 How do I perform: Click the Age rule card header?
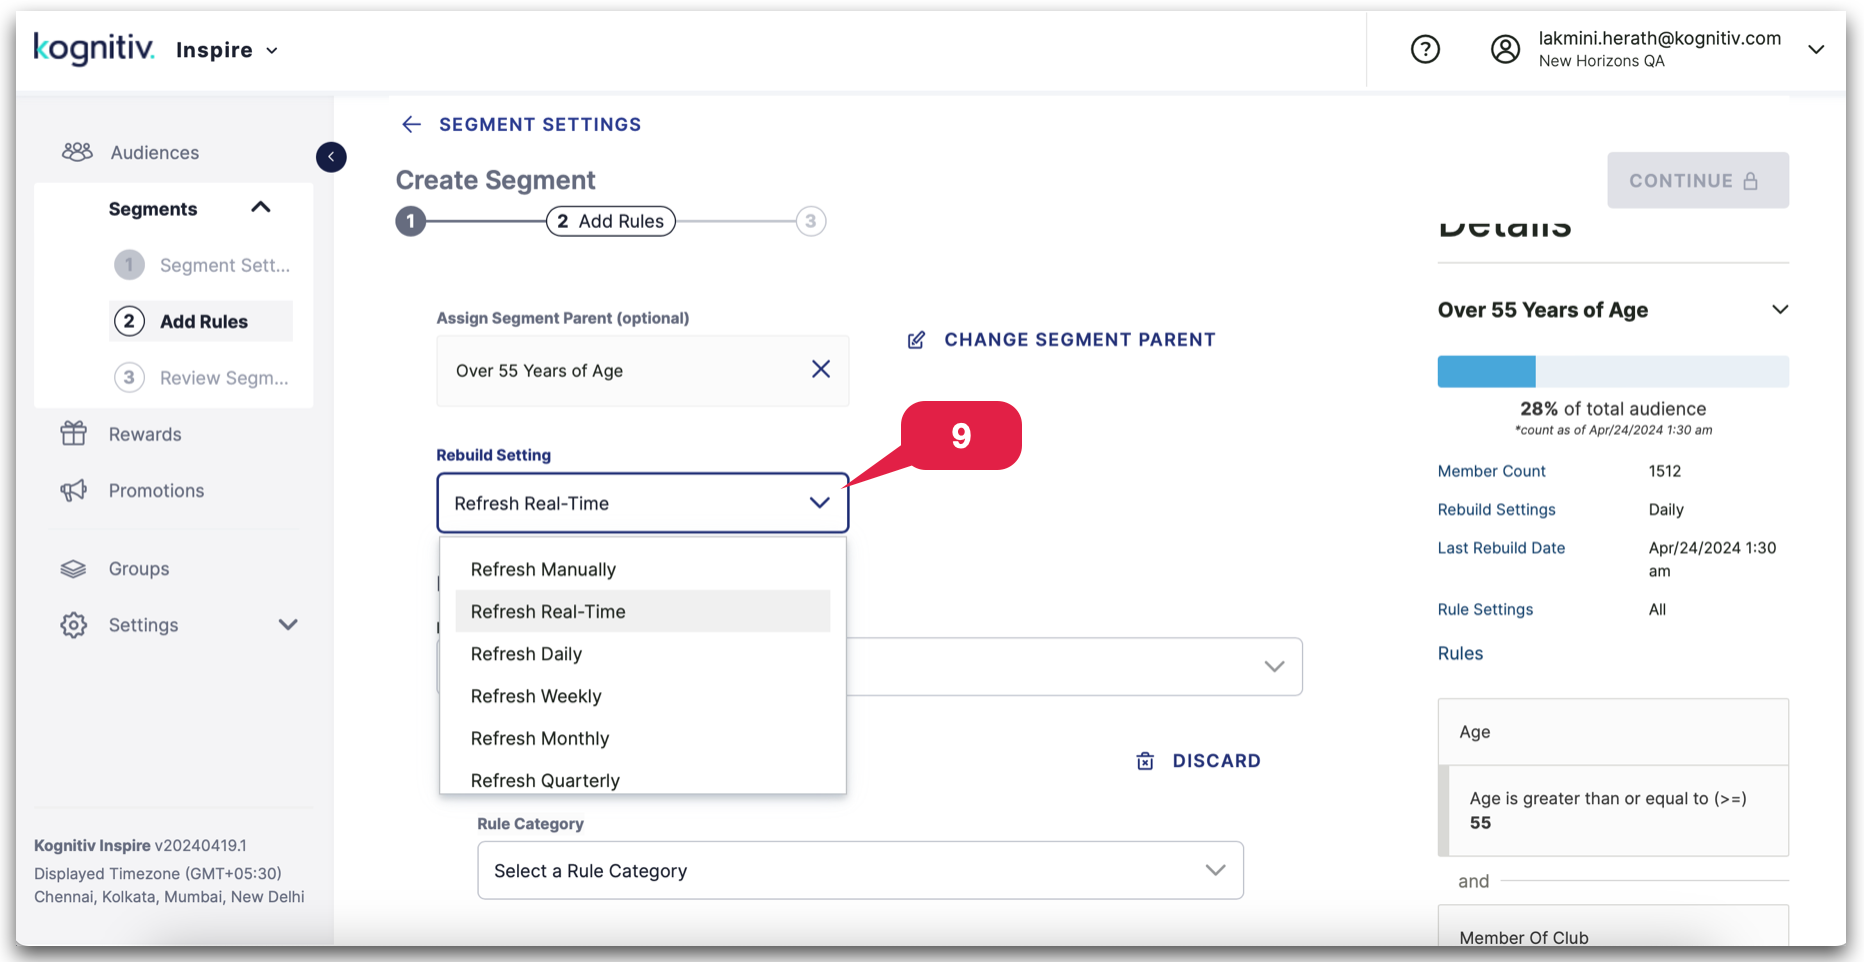point(1613,732)
